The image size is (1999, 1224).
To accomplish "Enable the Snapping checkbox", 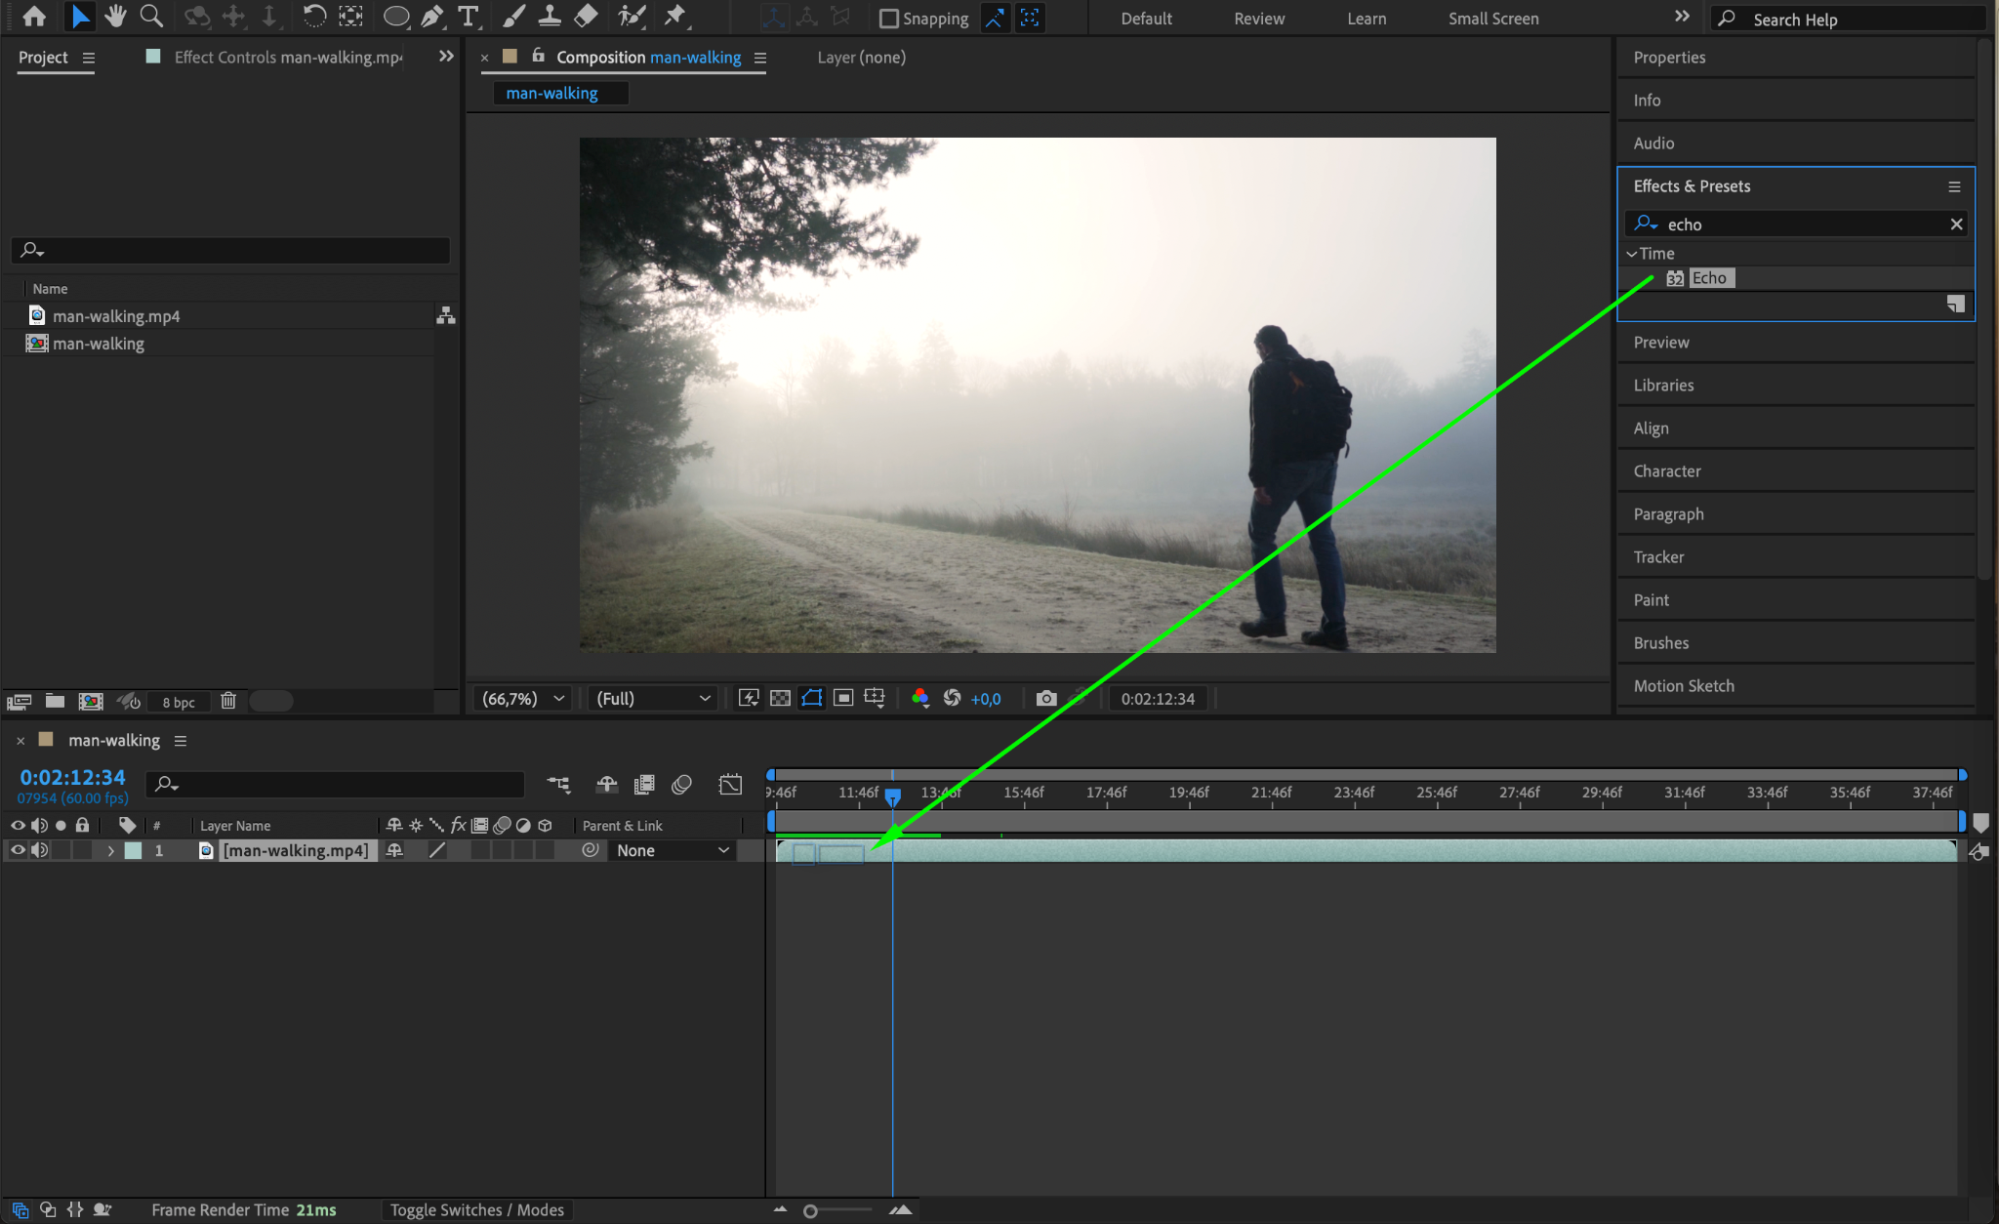I will click(888, 18).
